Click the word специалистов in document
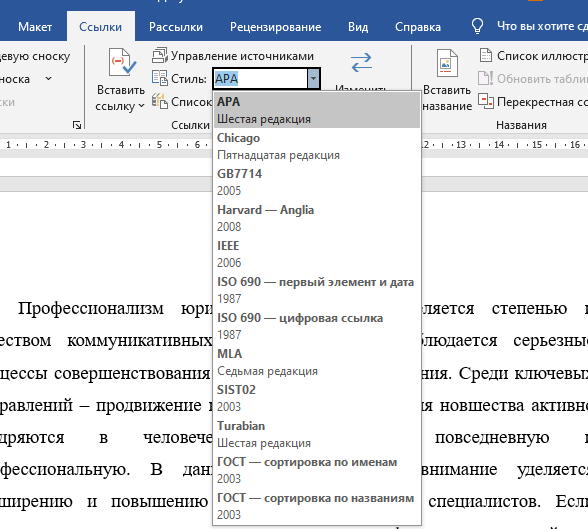 click(484, 502)
